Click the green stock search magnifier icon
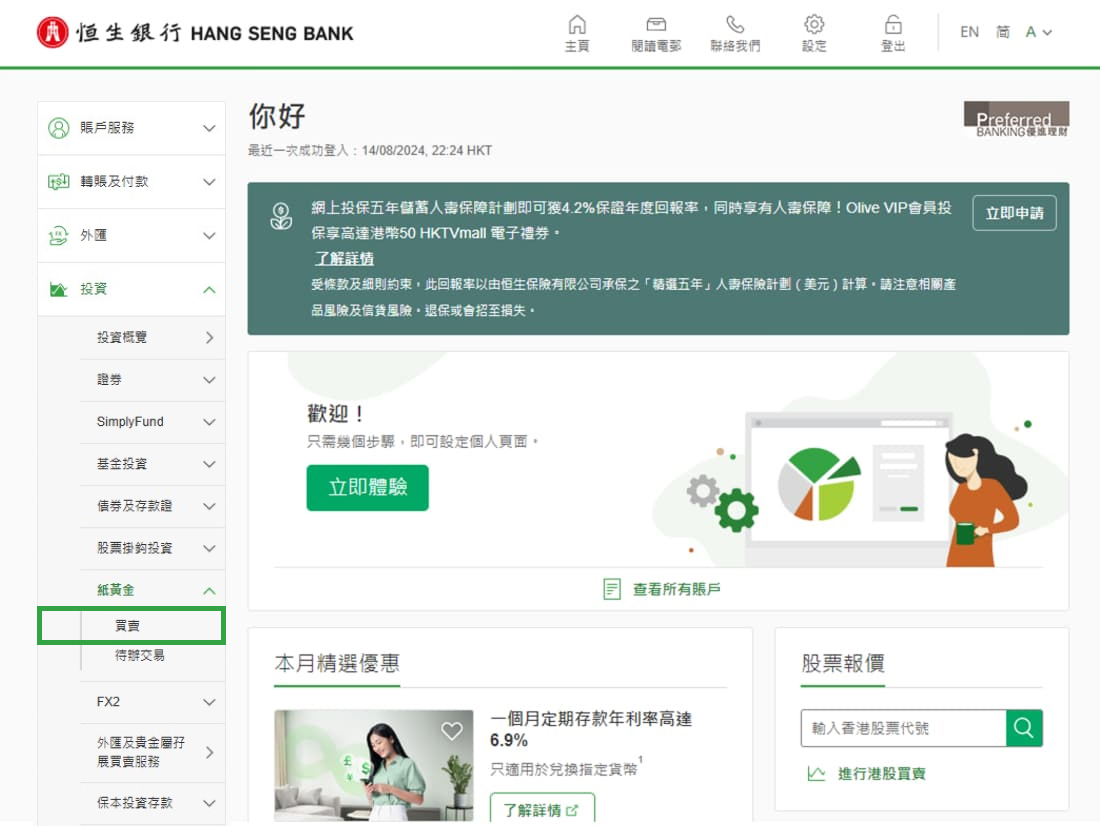Image resolution: width=1100 pixels, height=826 pixels. pos(1024,728)
